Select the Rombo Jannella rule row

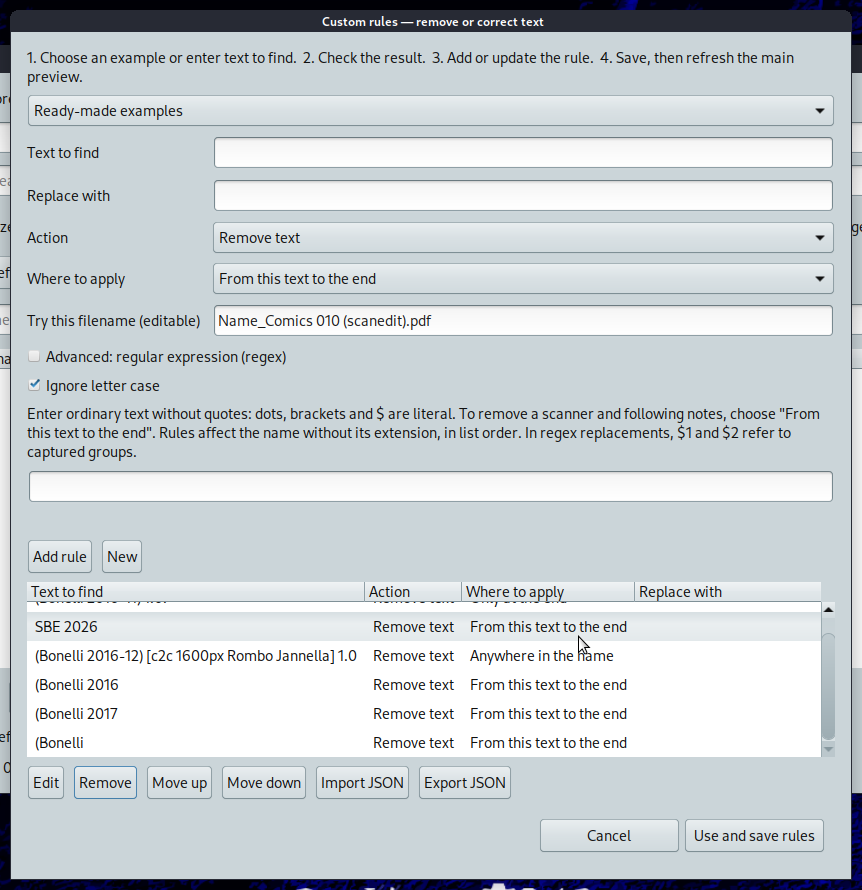(x=423, y=656)
